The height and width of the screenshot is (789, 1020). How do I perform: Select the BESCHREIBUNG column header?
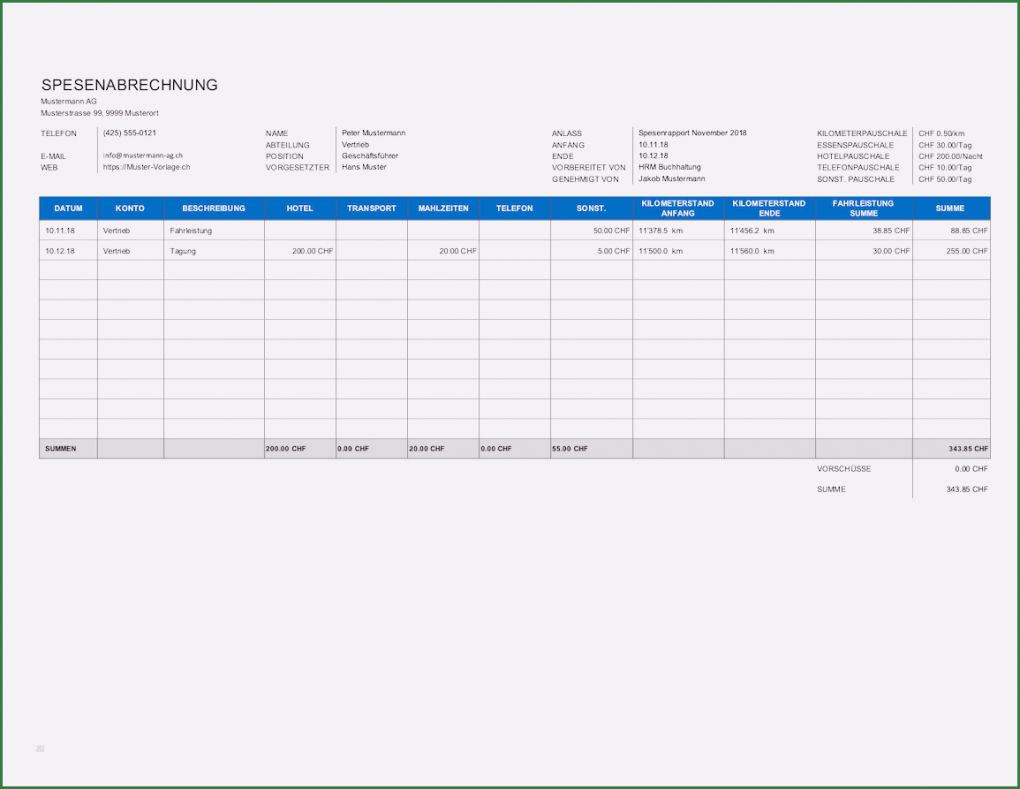click(x=212, y=208)
